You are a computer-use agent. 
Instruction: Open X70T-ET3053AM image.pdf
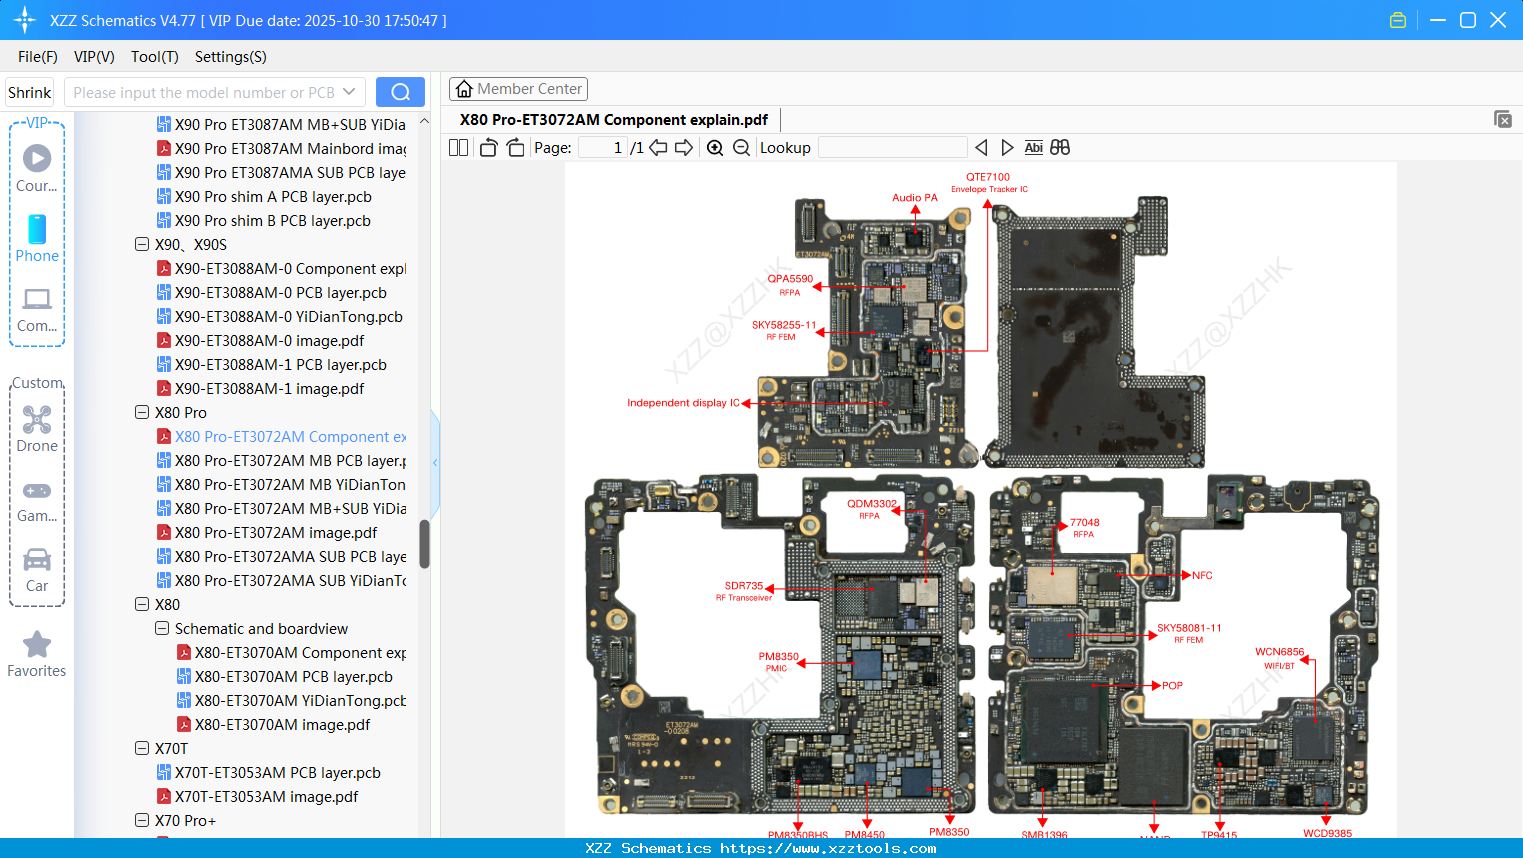point(257,796)
